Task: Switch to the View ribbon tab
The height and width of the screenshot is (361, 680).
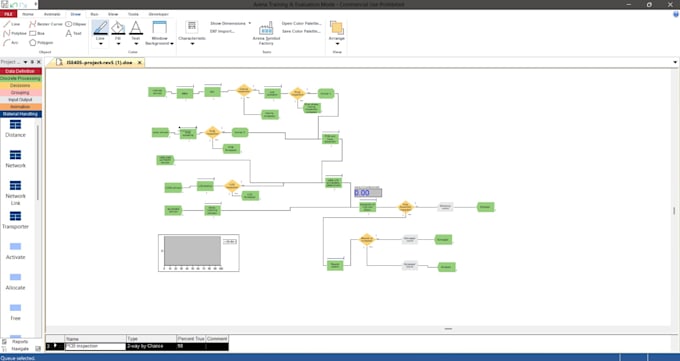Action: click(113, 14)
